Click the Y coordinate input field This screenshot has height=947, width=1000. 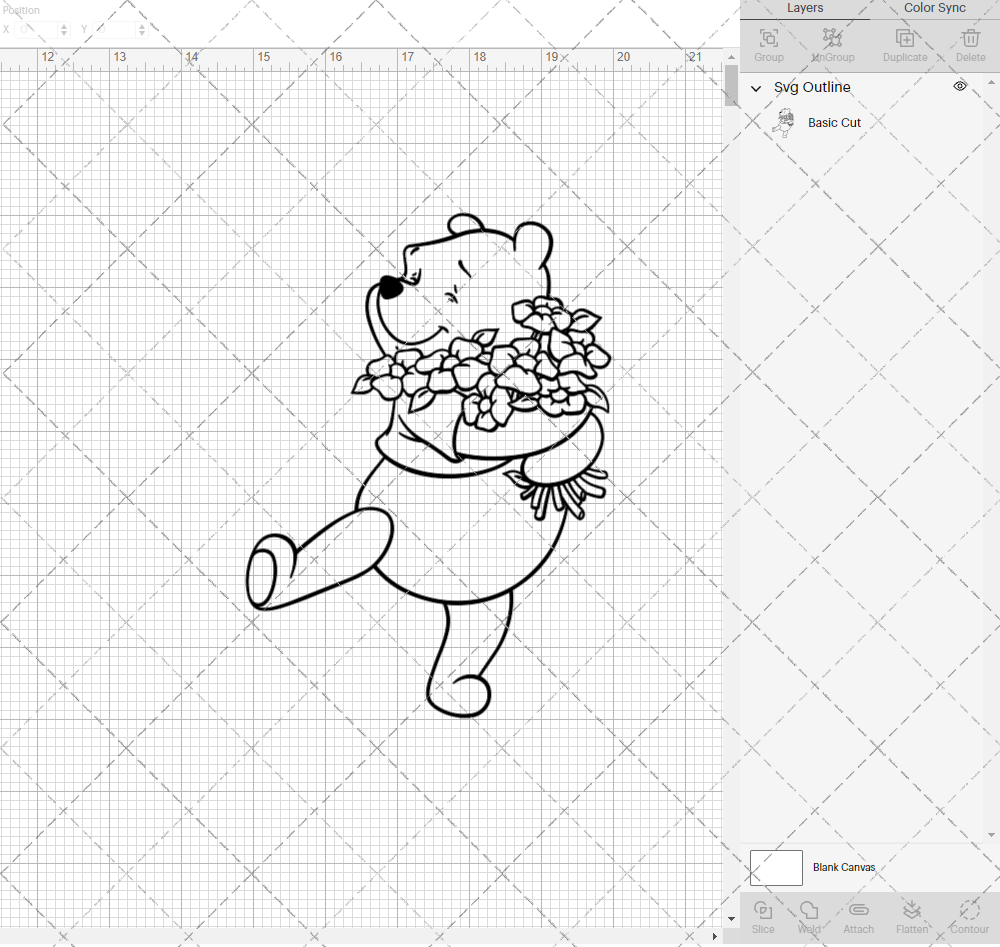tap(112, 29)
